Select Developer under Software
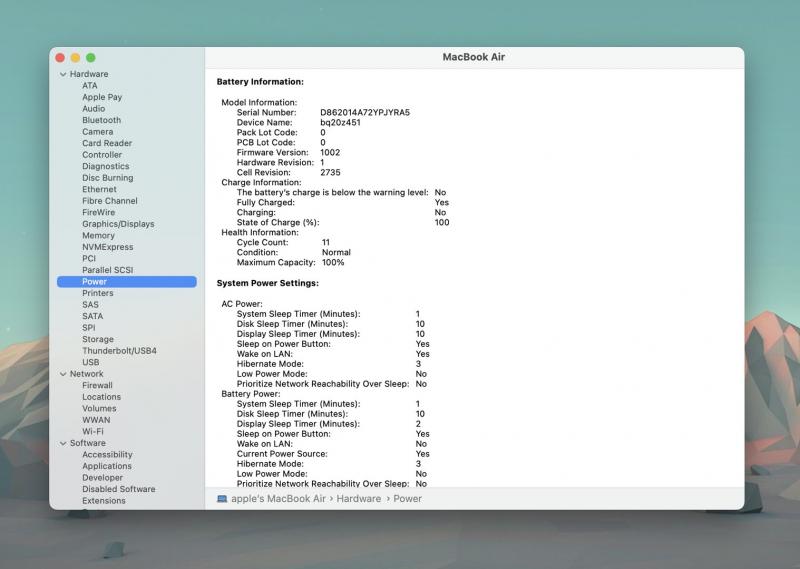The height and width of the screenshot is (569, 800). point(103,478)
